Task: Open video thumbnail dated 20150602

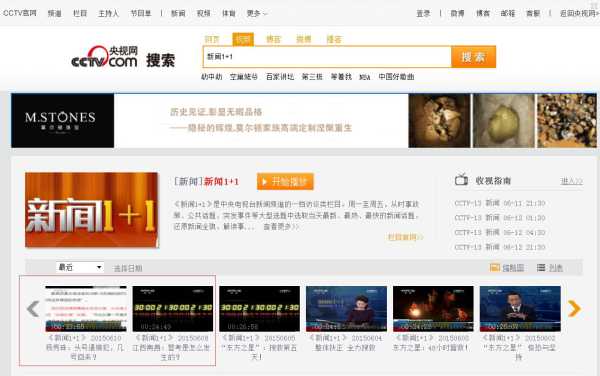Action: [520, 309]
